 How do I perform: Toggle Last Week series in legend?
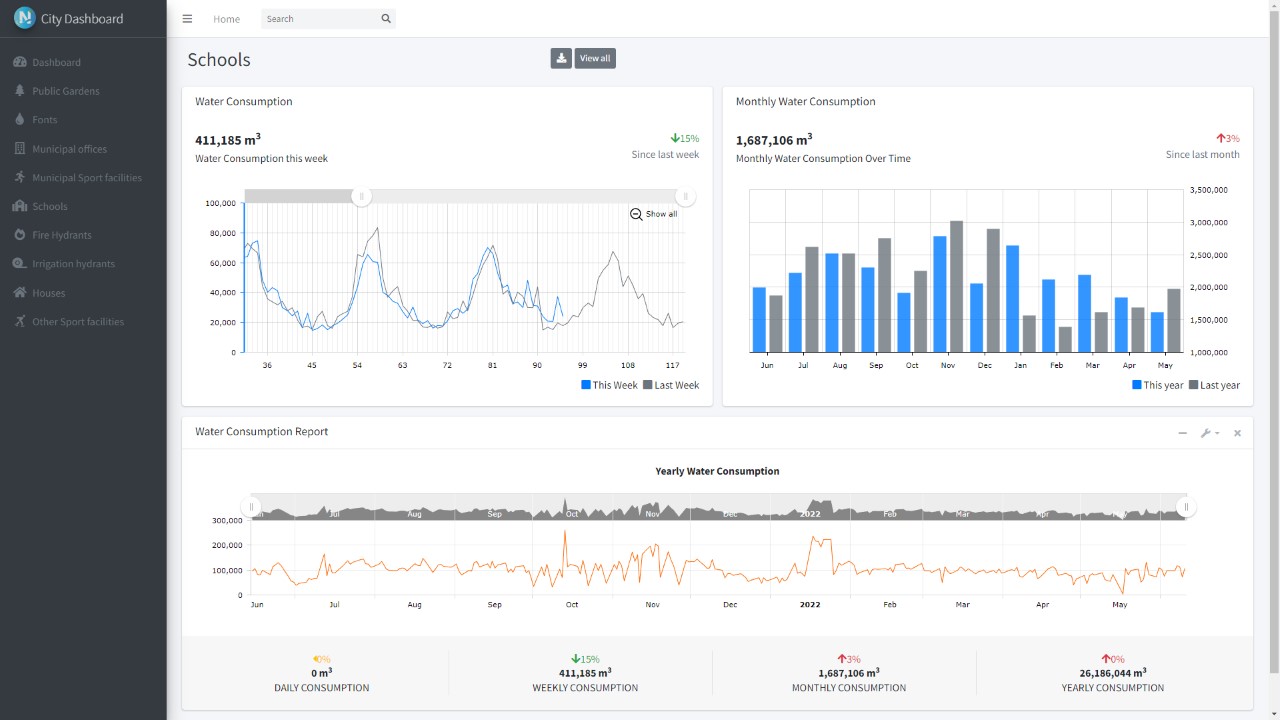click(671, 385)
